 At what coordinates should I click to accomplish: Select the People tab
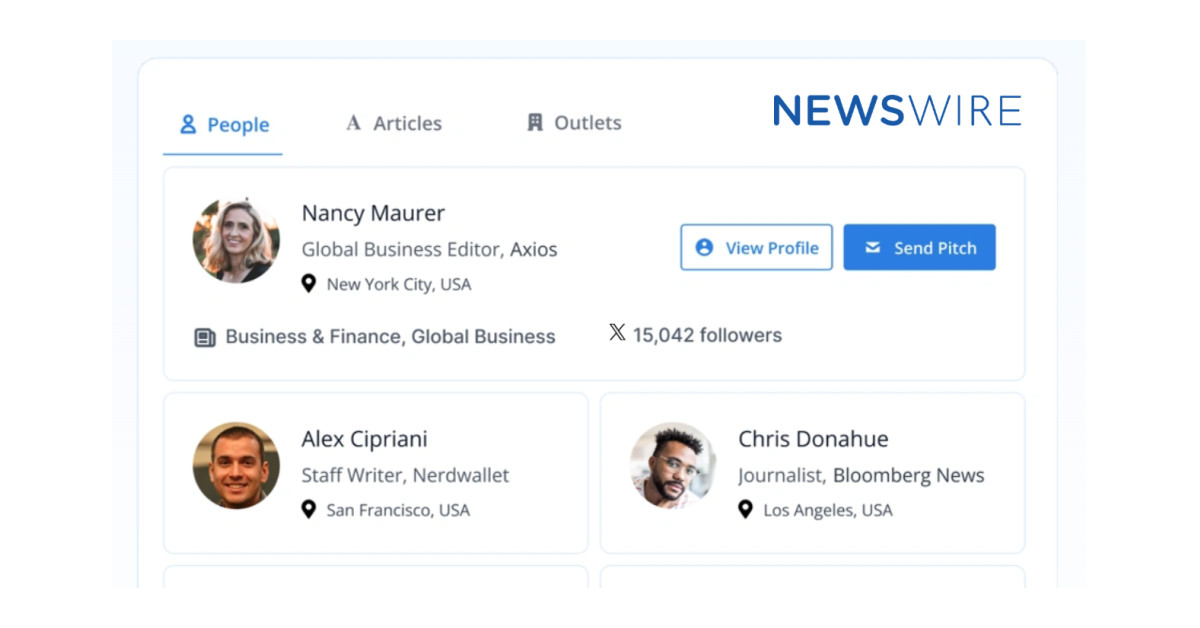pyautogui.click(x=222, y=124)
